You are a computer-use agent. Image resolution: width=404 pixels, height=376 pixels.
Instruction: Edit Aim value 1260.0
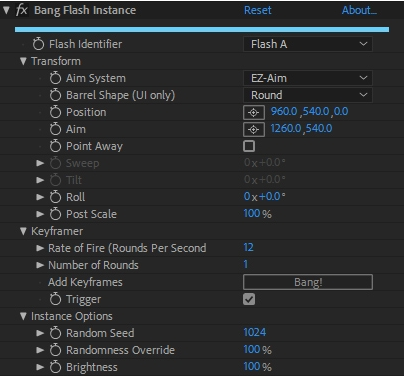click(286, 128)
